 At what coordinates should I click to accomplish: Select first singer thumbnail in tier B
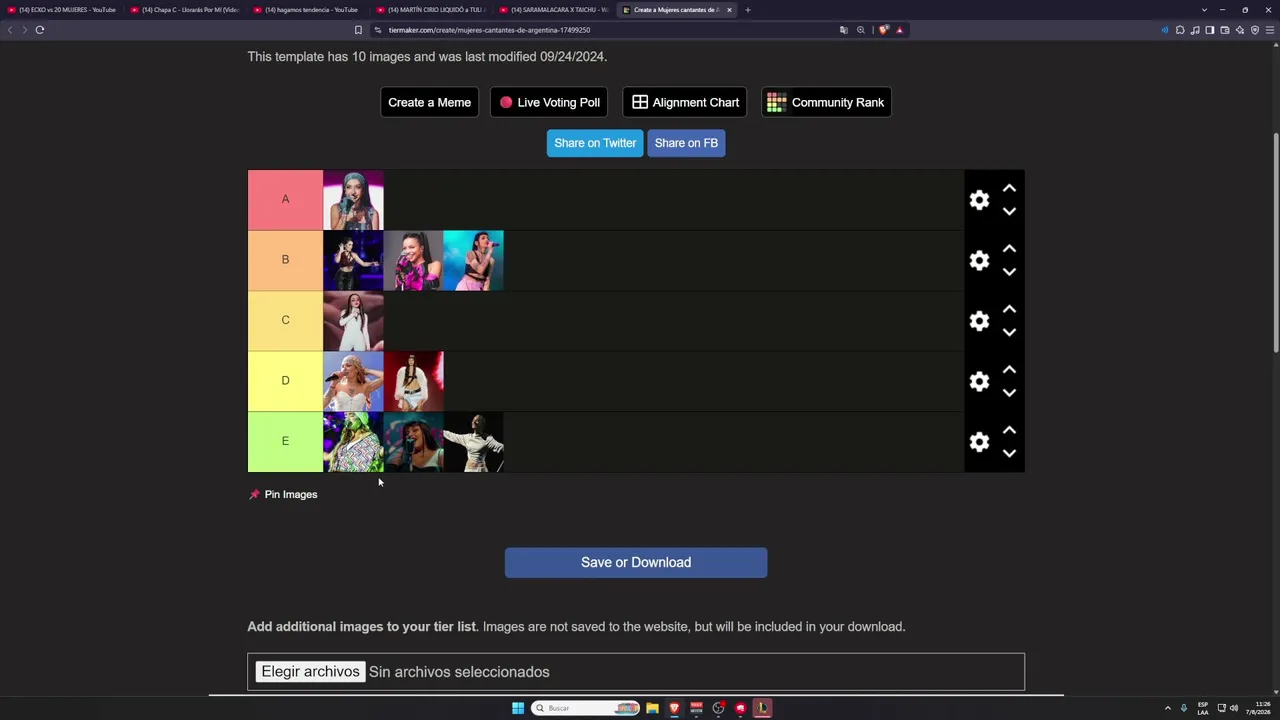353,261
